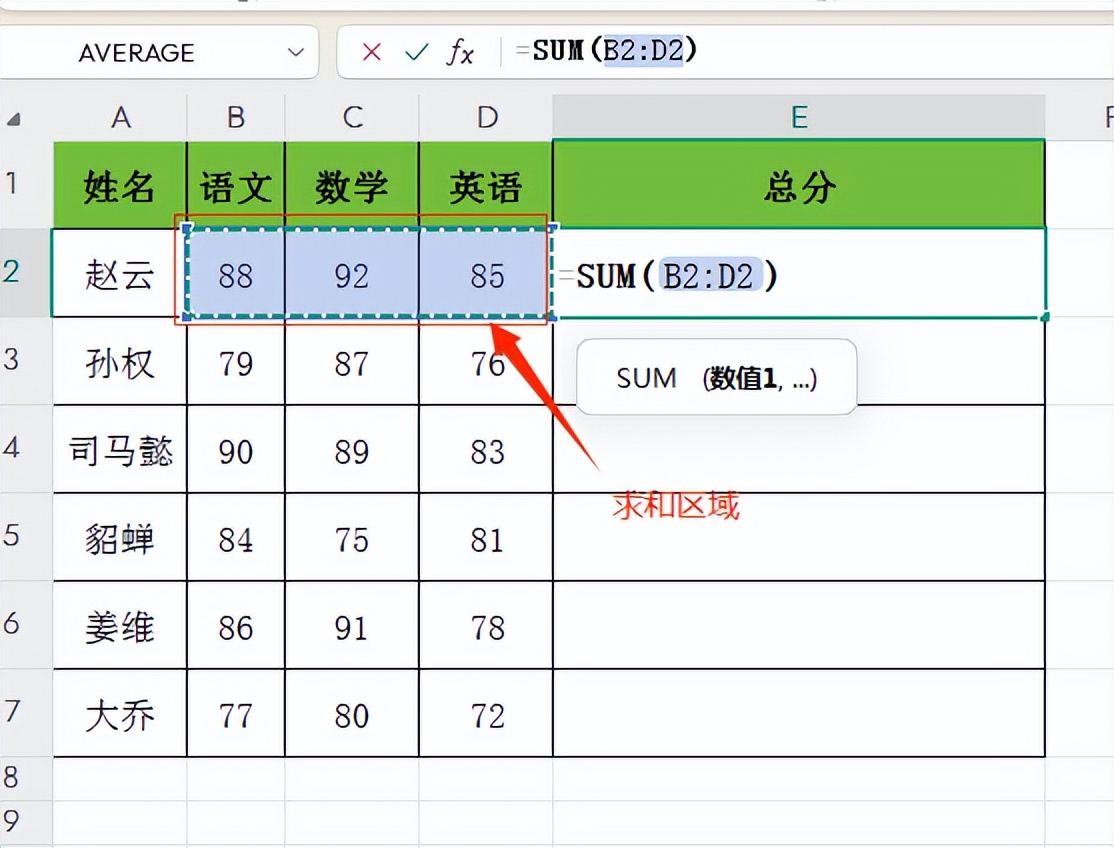Click the 英语 score 85 for 赵云
This screenshot has width=1114, height=848.
487,274
